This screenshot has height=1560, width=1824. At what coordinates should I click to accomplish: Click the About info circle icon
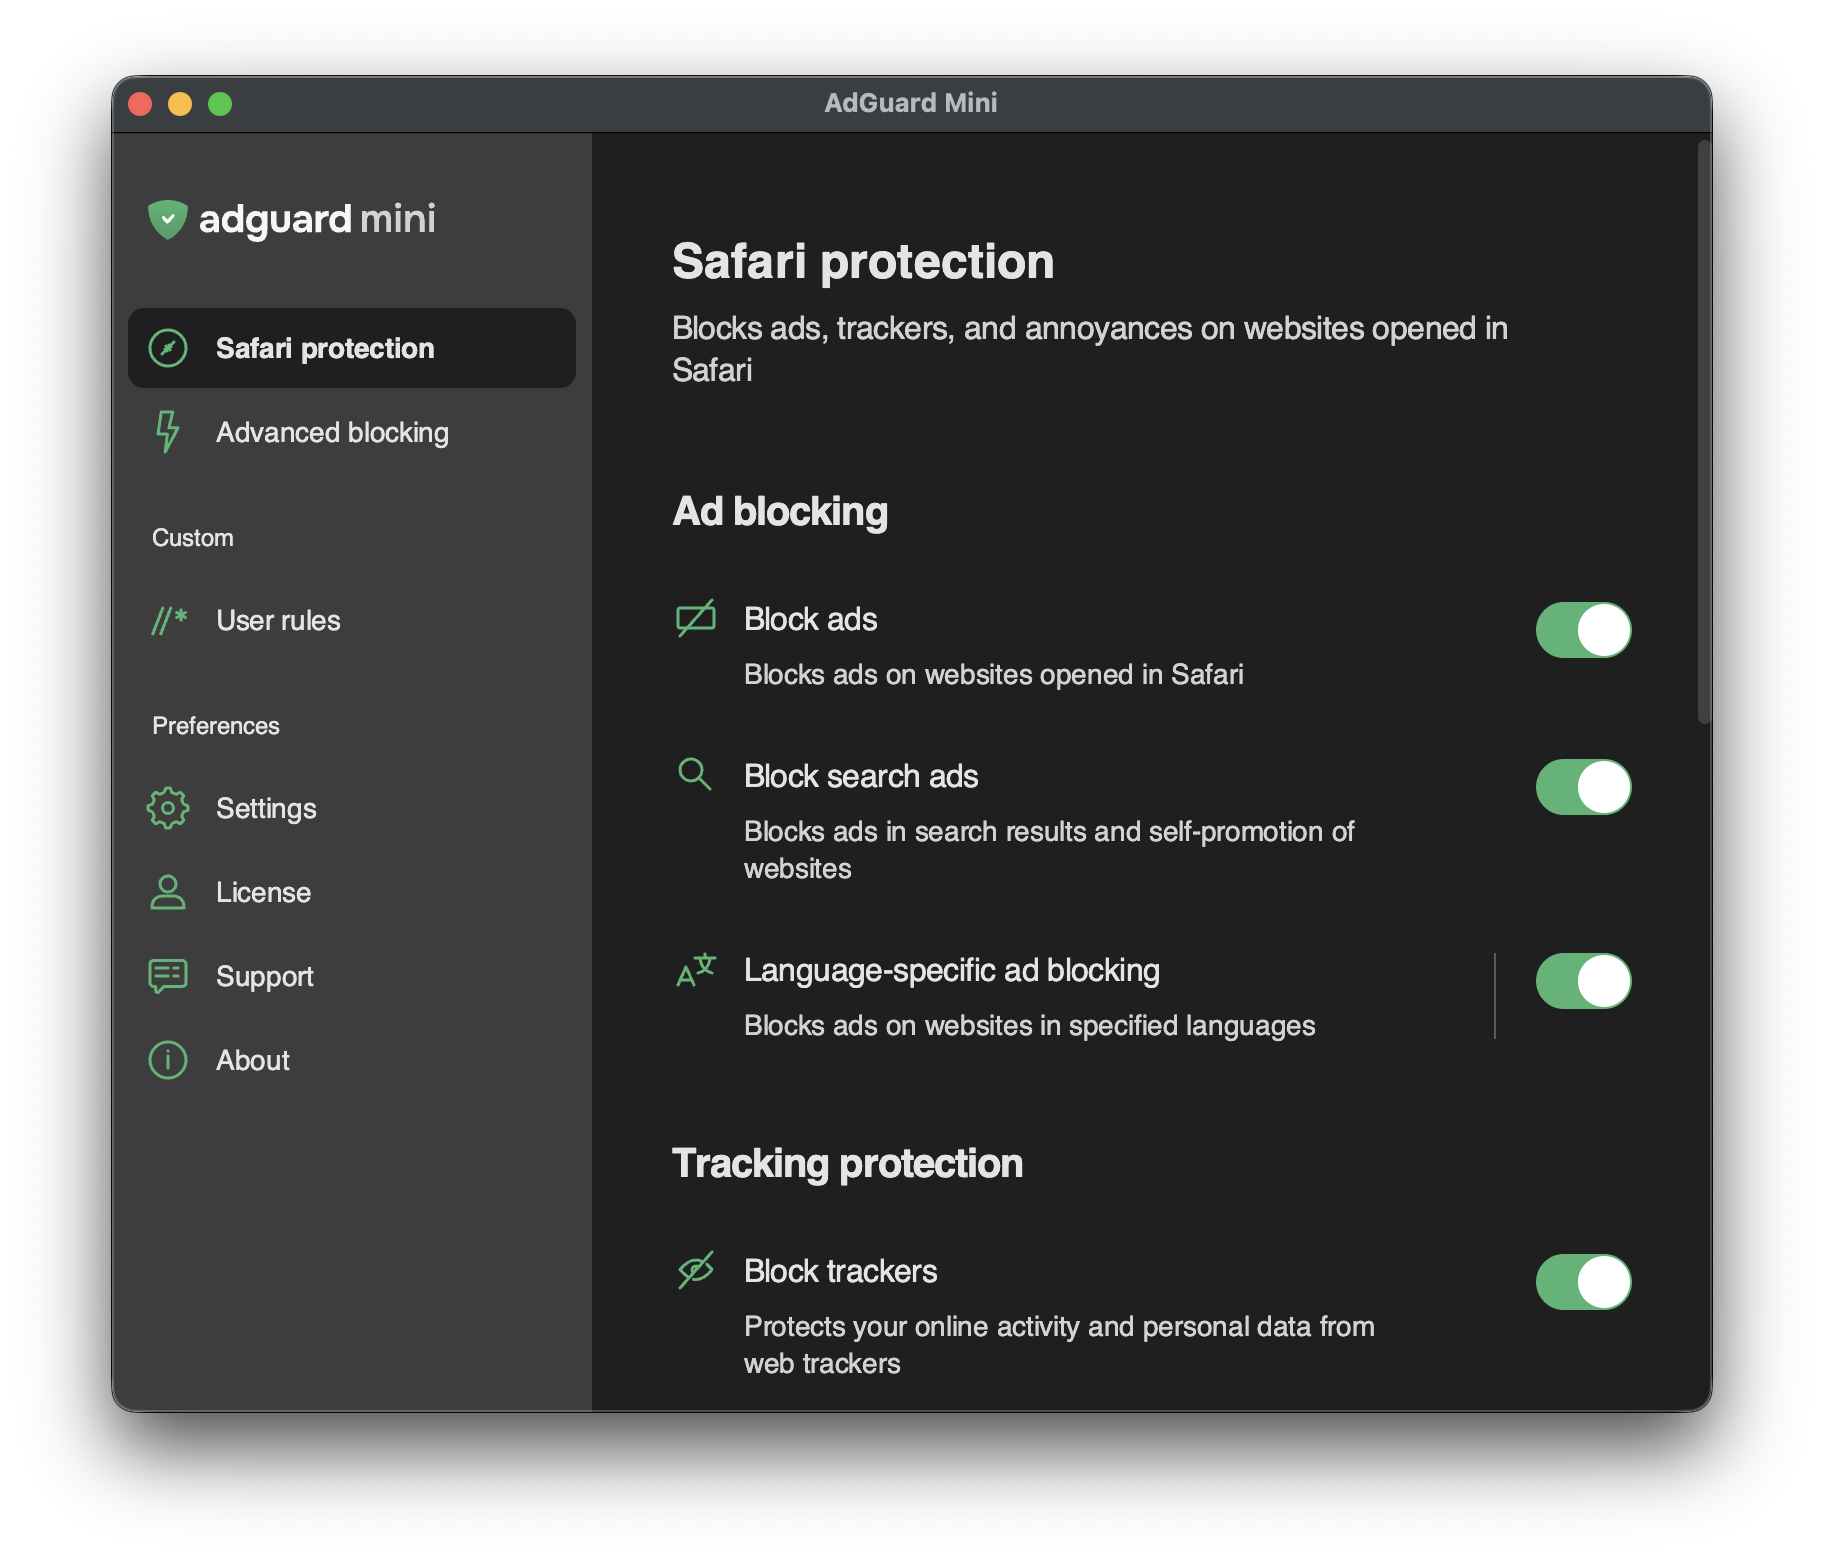coord(168,1060)
